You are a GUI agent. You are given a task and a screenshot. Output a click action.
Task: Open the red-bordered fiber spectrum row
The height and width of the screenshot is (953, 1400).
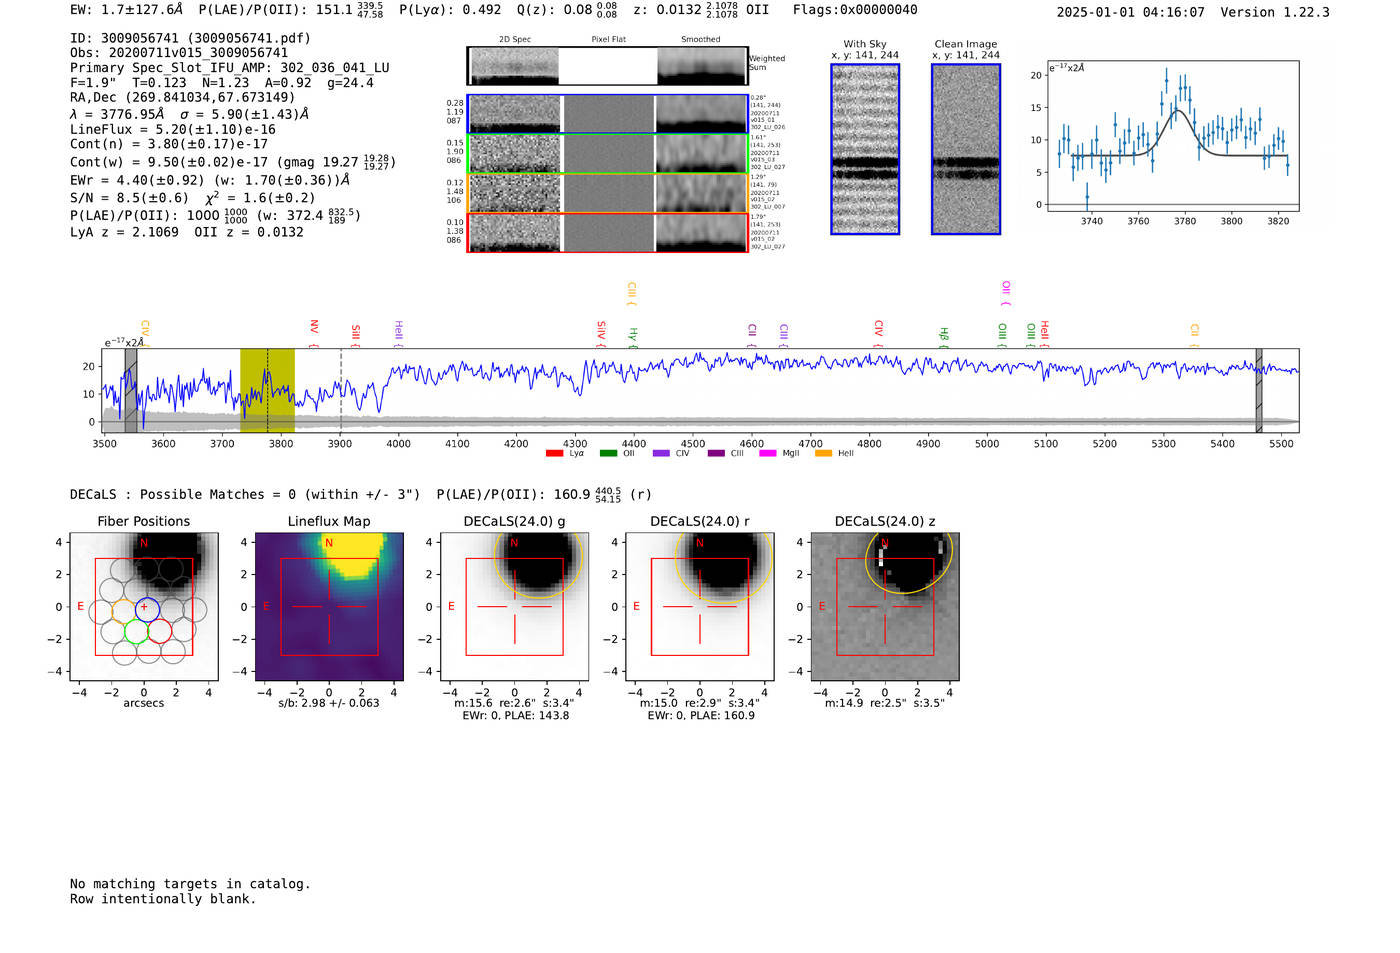(607, 233)
